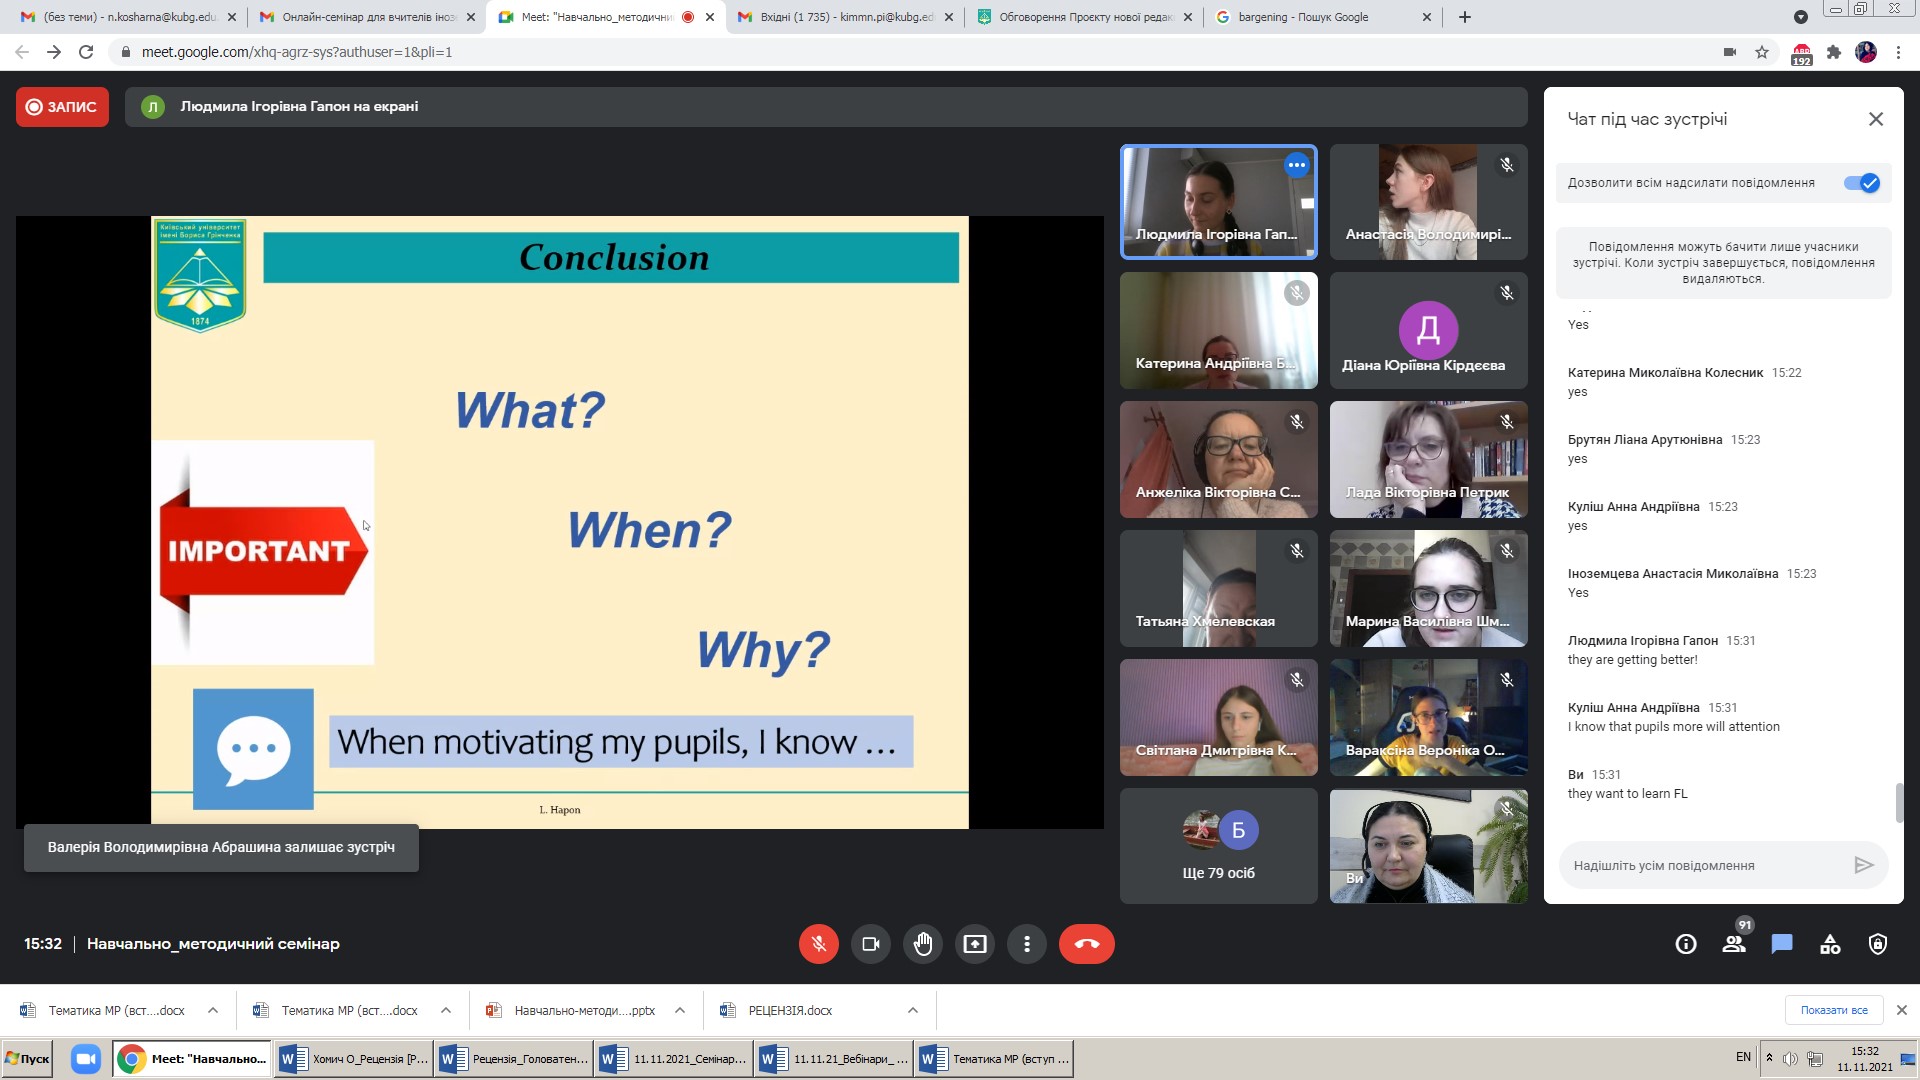Expand options for the downloaded pptx file
The image size is (1920, 1080).
coord(680,1010)
